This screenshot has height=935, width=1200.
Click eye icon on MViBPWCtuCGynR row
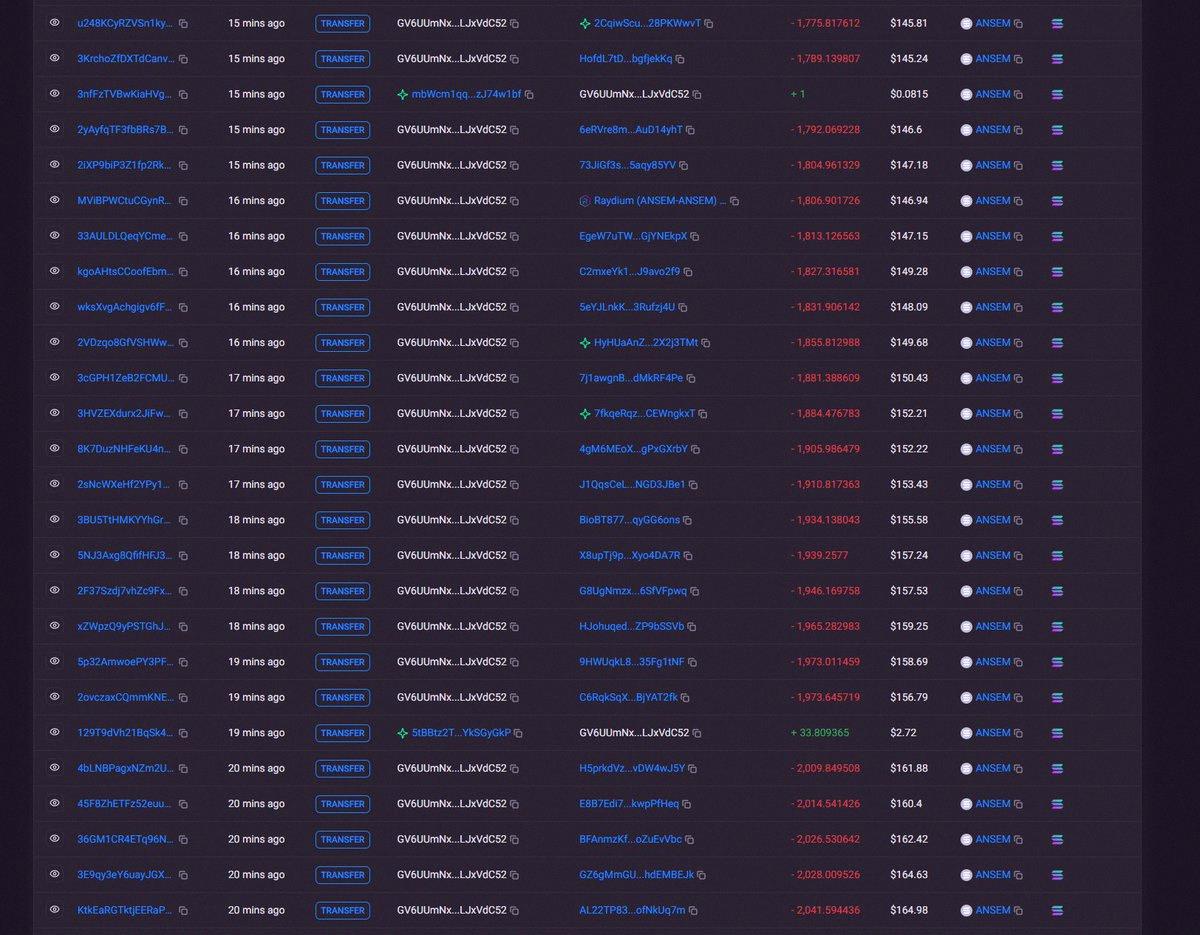coord(55,200)
